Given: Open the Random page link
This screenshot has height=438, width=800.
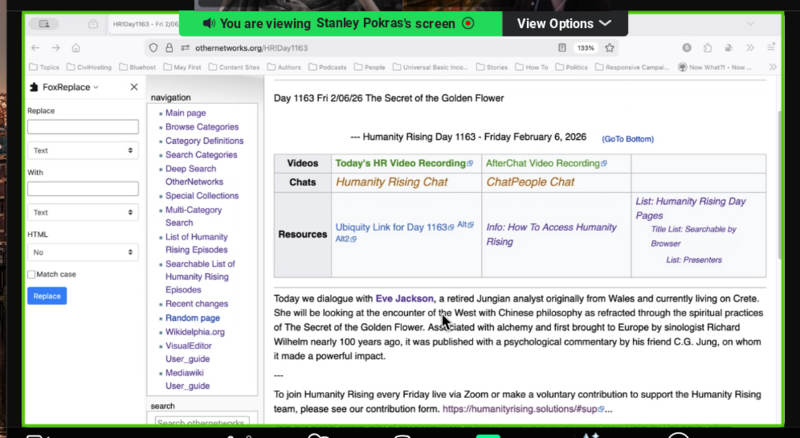Looking at the screenshot, I should tap(192, 318).
